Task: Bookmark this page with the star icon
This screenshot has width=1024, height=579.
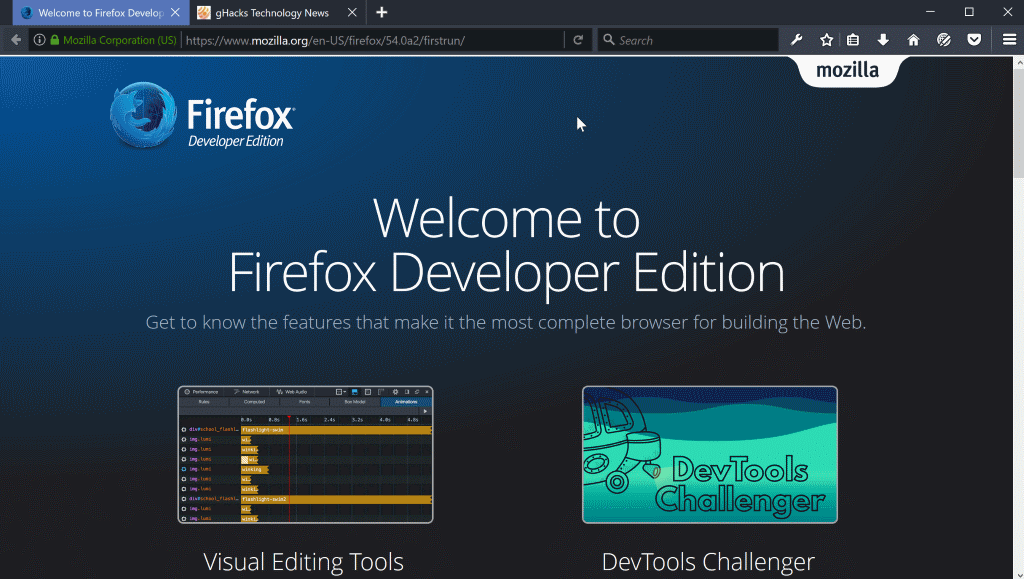Action: point(826,40)
